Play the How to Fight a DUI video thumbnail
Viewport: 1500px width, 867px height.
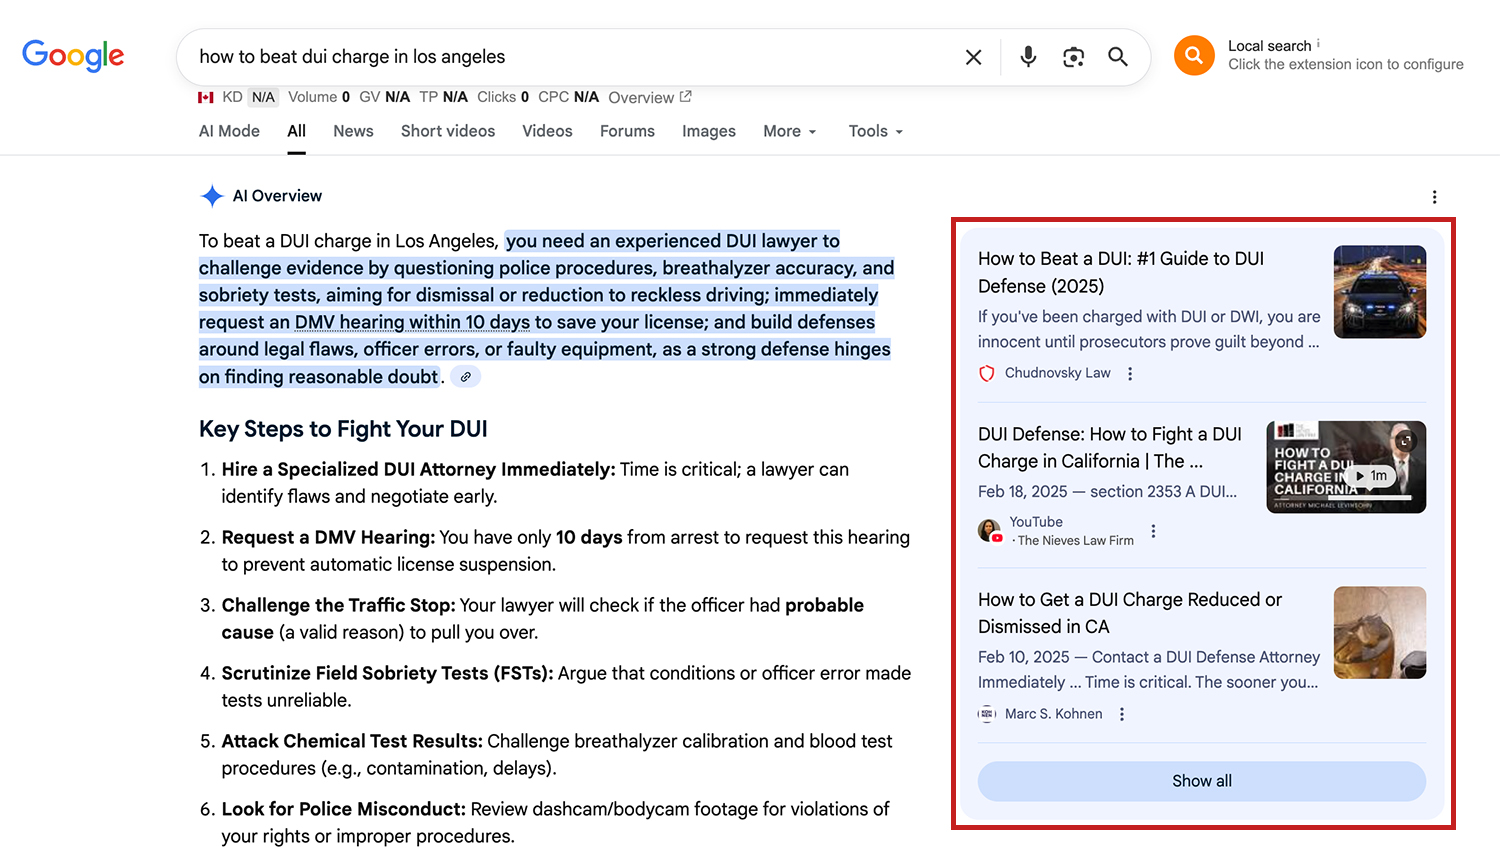(1345, 466)
